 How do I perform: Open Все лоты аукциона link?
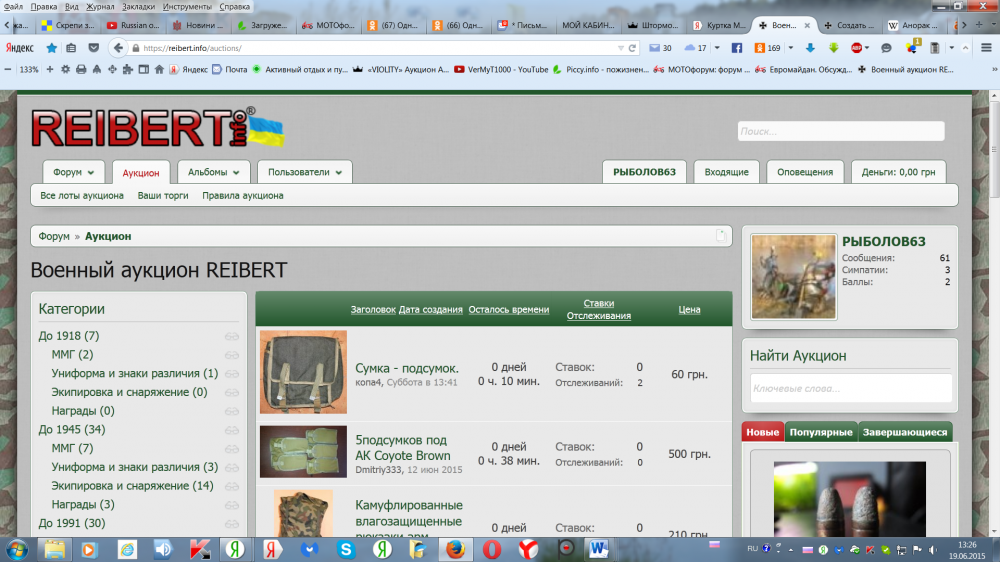pos(82,195)
